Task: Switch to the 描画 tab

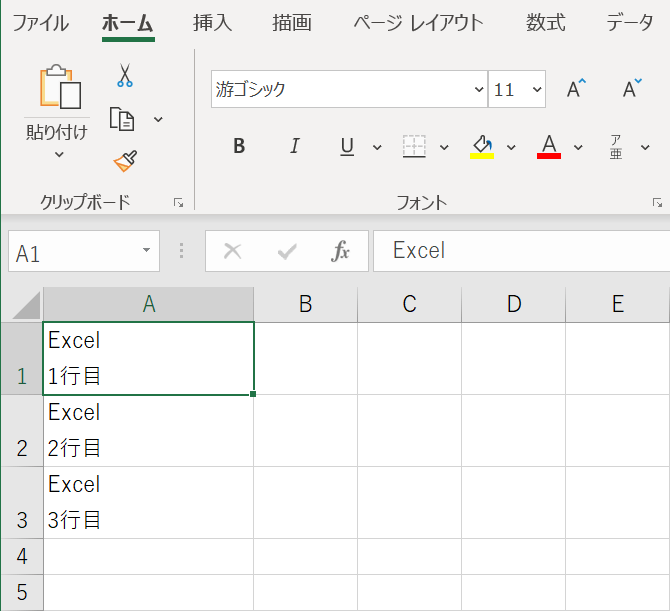Action: [292, 23]
